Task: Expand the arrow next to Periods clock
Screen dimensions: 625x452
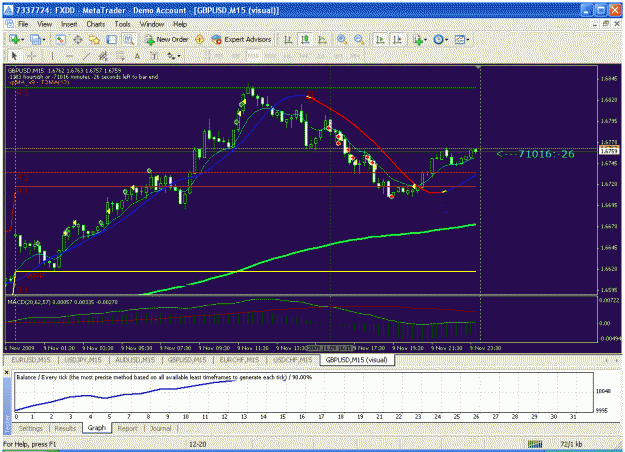Action: click(446, 40)
